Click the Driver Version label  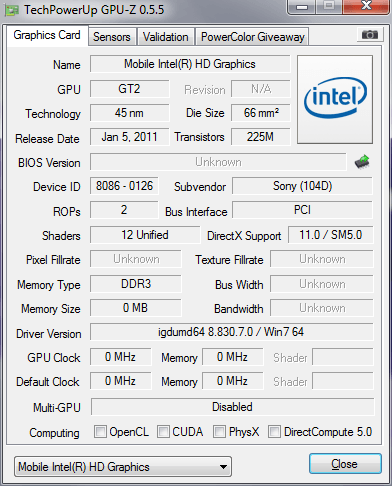tap(49, 334)
